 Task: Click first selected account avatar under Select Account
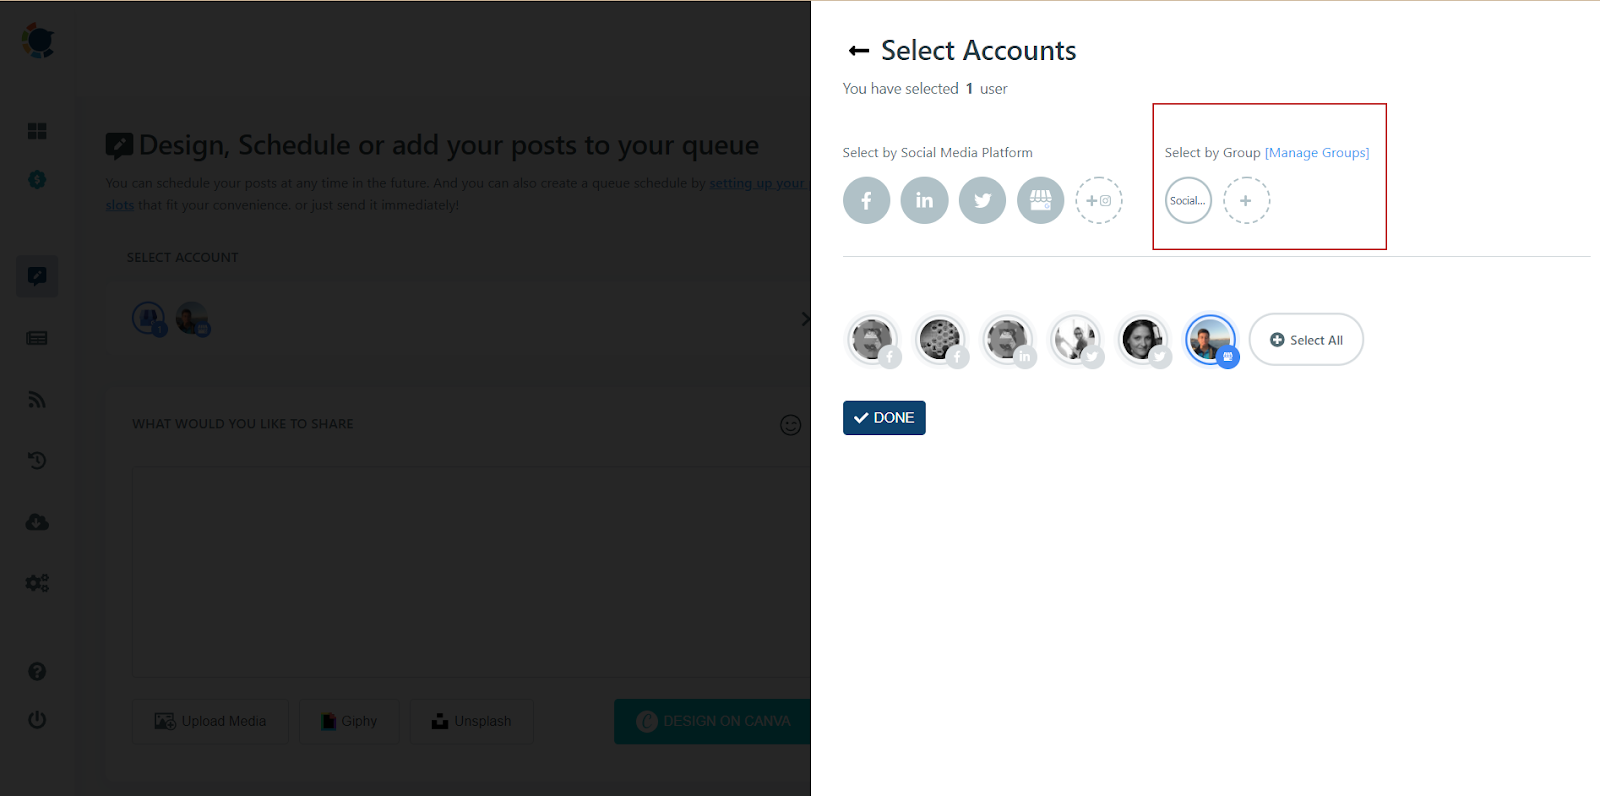click(149, 319)
